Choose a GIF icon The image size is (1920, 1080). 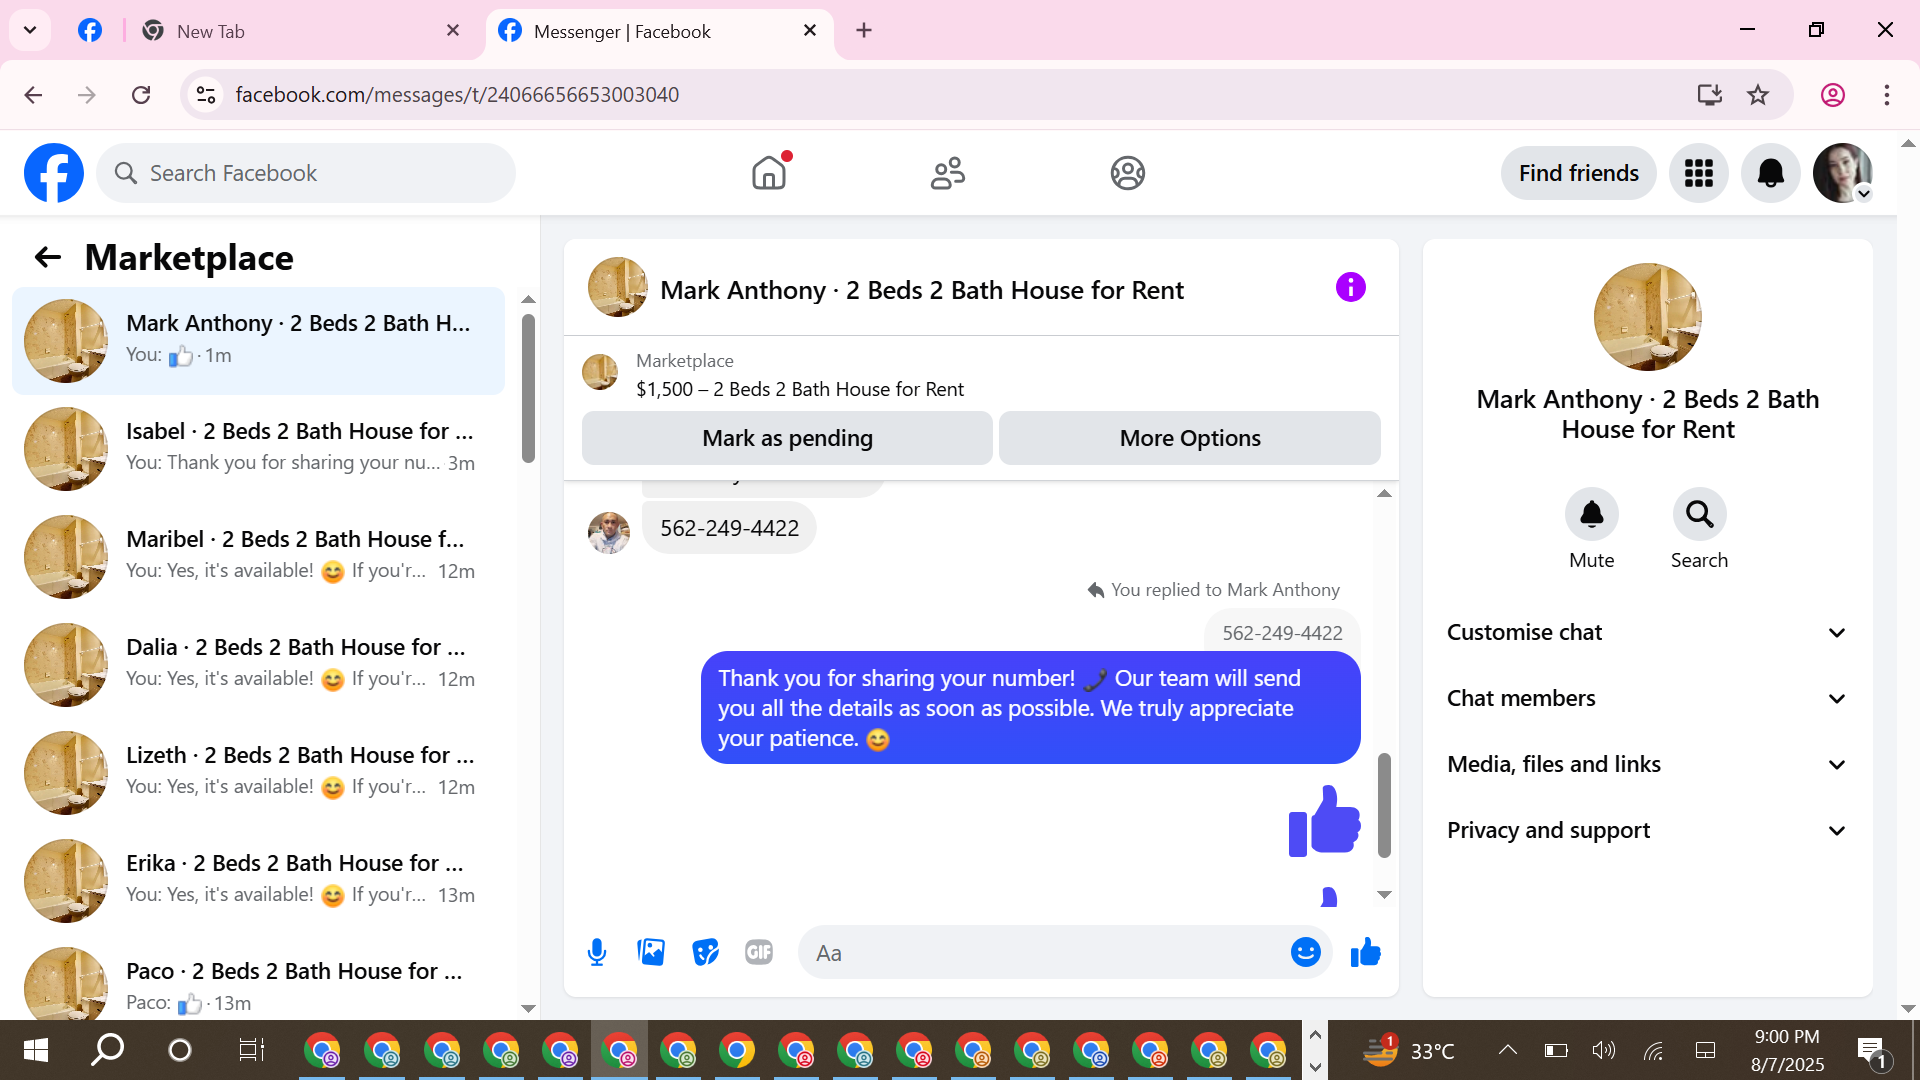pyautogui.click(x=759, y=952)
